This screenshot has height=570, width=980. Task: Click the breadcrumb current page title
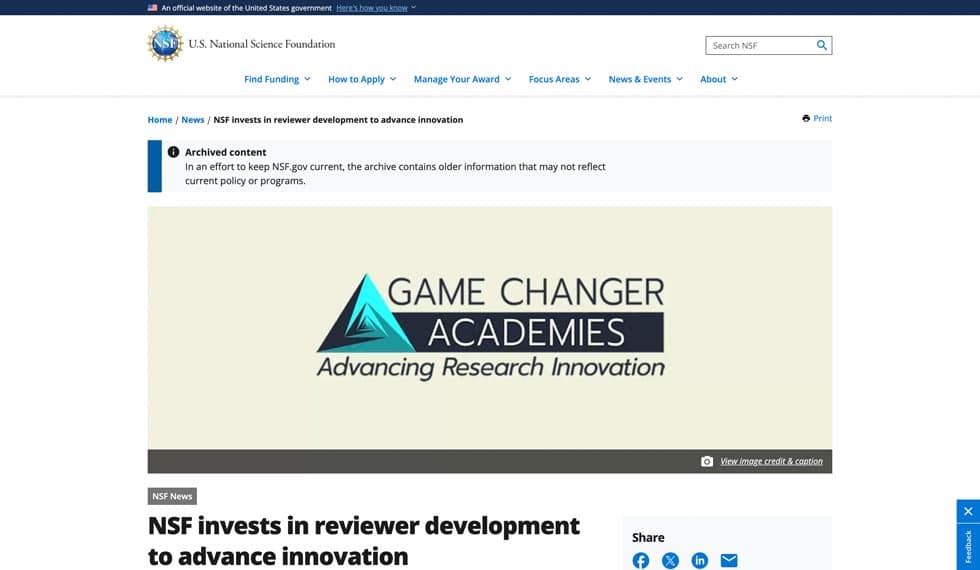click(x=338, y=119)
